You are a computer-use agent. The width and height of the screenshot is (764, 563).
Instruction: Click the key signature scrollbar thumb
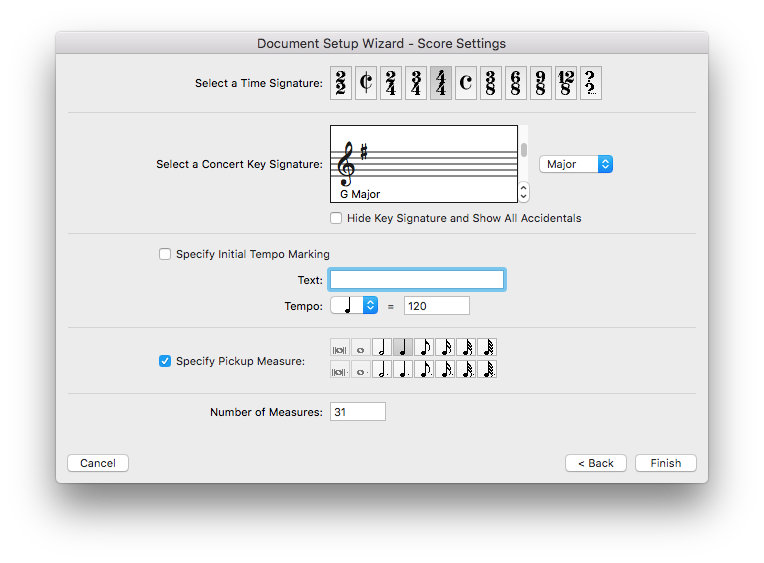[x=524, y=150]
